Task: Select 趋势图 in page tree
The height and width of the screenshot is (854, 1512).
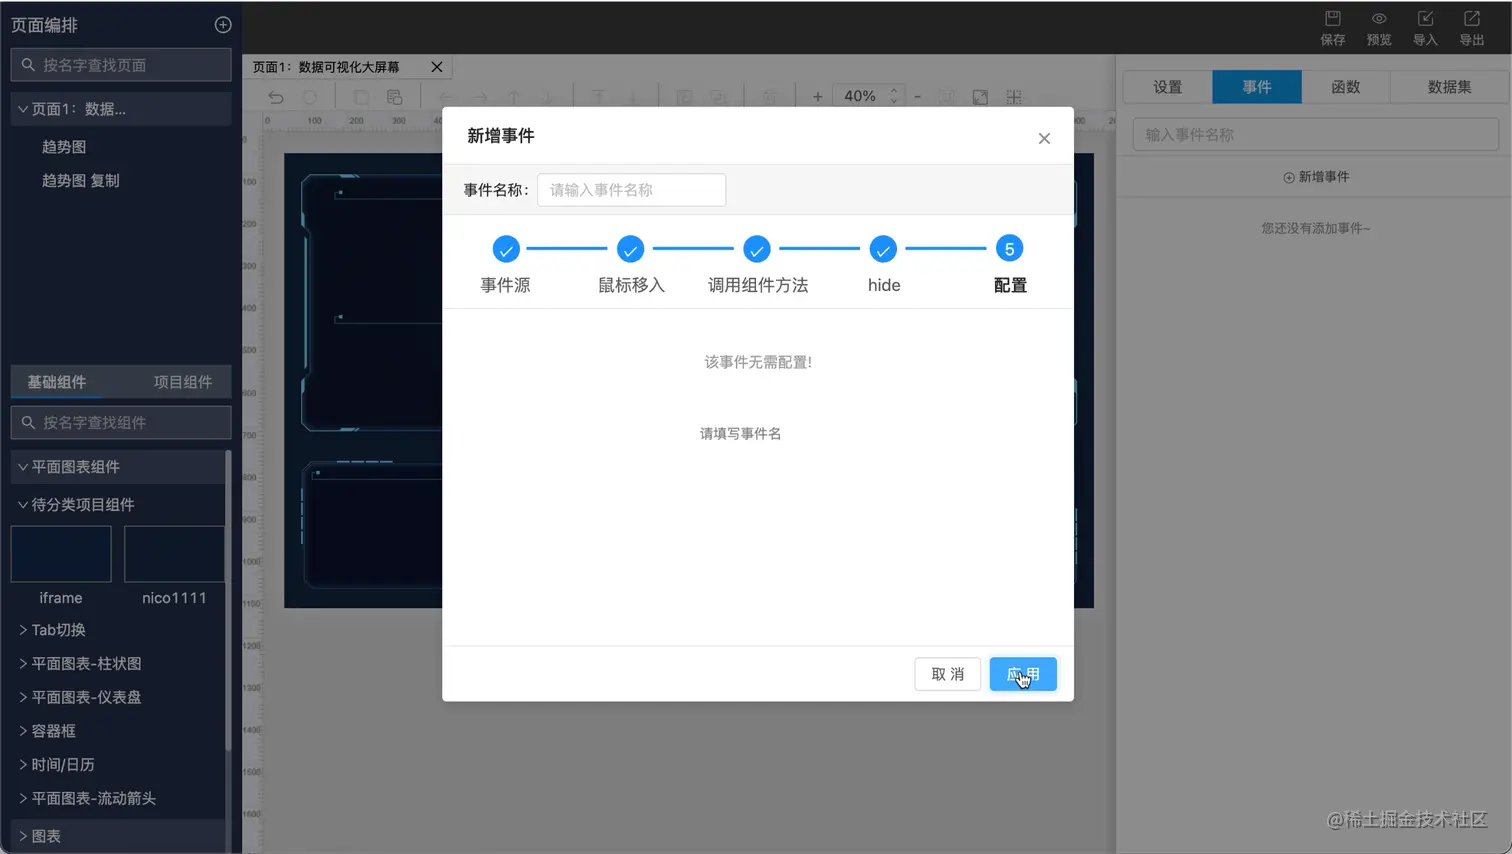Action: point(64,147)
